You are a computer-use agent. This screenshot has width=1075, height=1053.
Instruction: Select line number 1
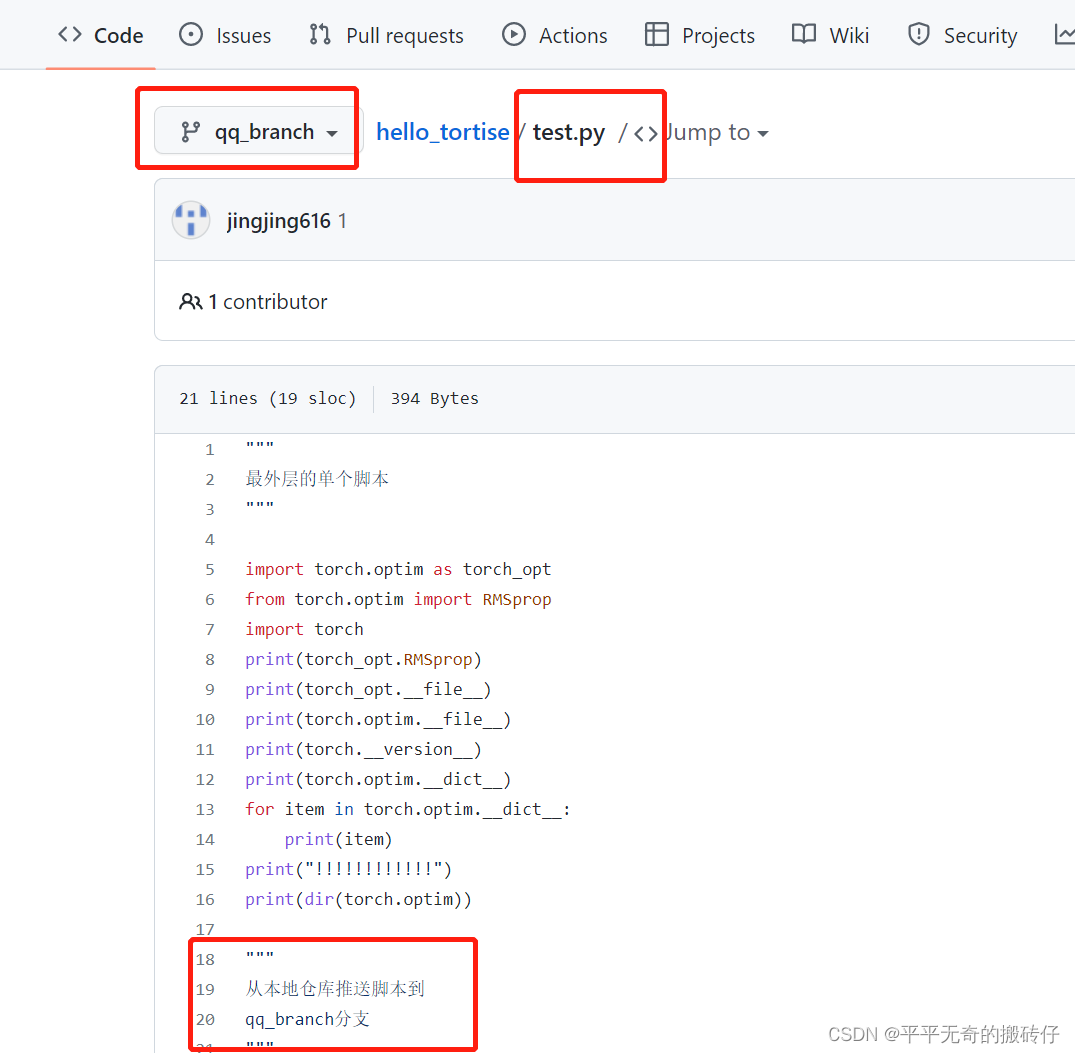click(210, 450)
